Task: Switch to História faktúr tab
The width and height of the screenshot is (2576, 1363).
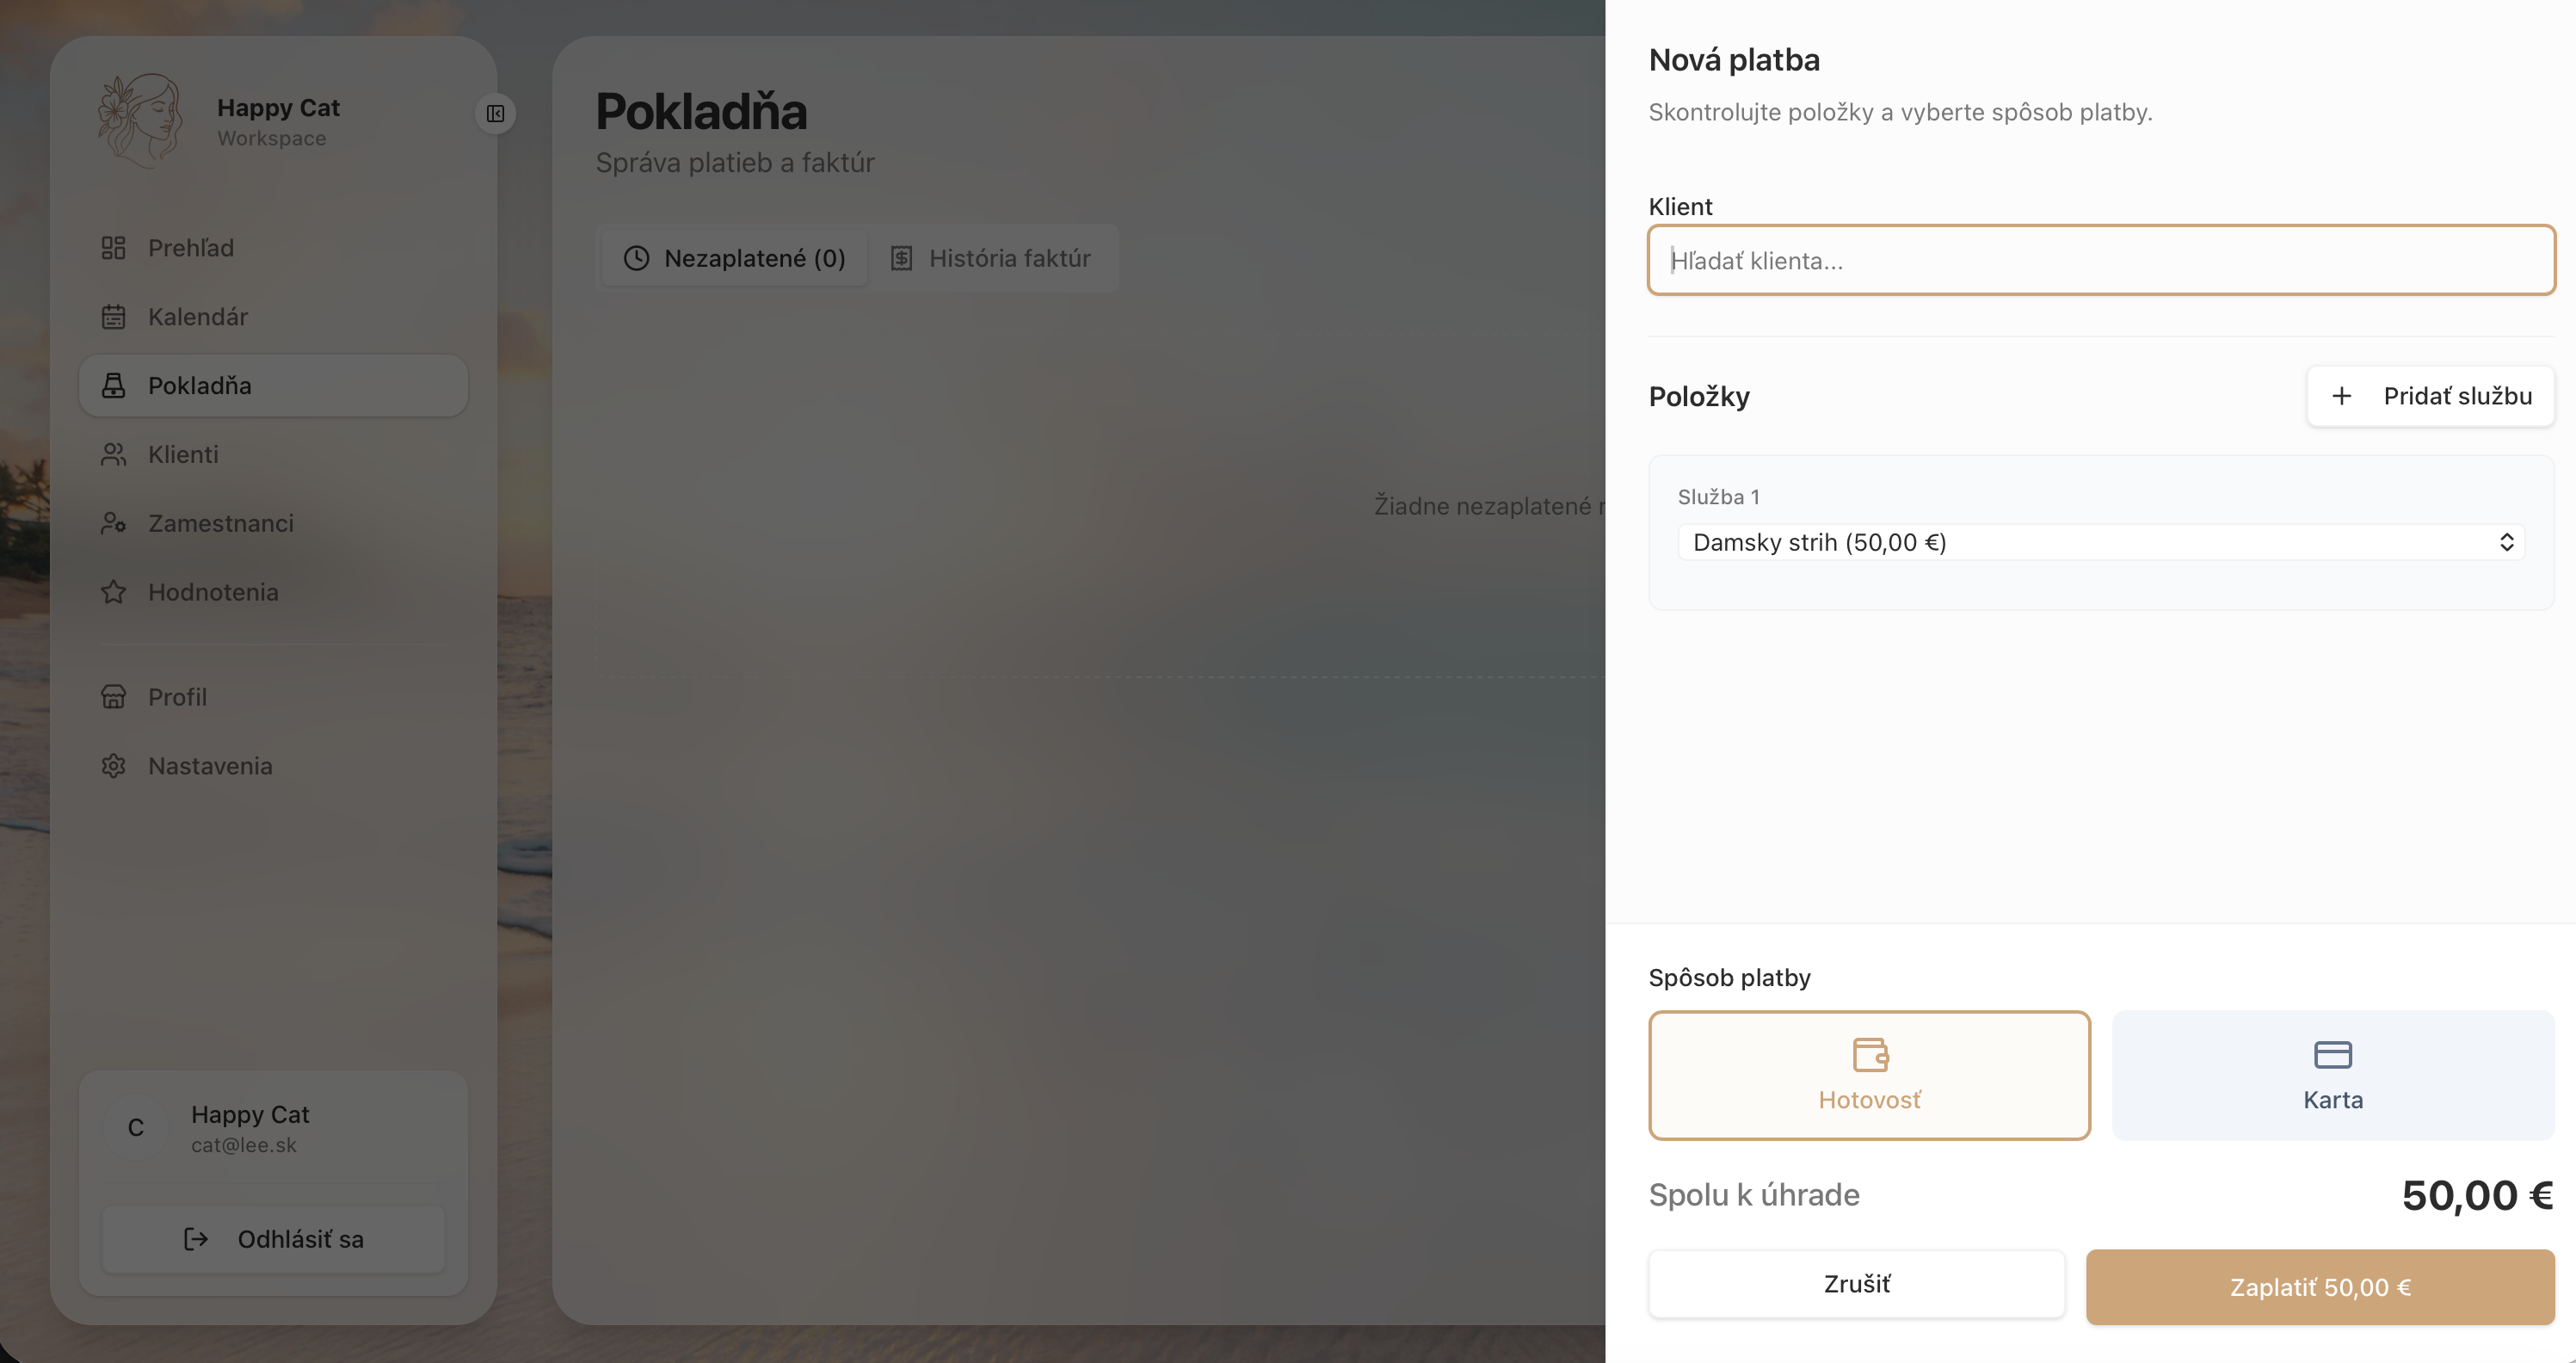Action: click(x=990, y=259)
